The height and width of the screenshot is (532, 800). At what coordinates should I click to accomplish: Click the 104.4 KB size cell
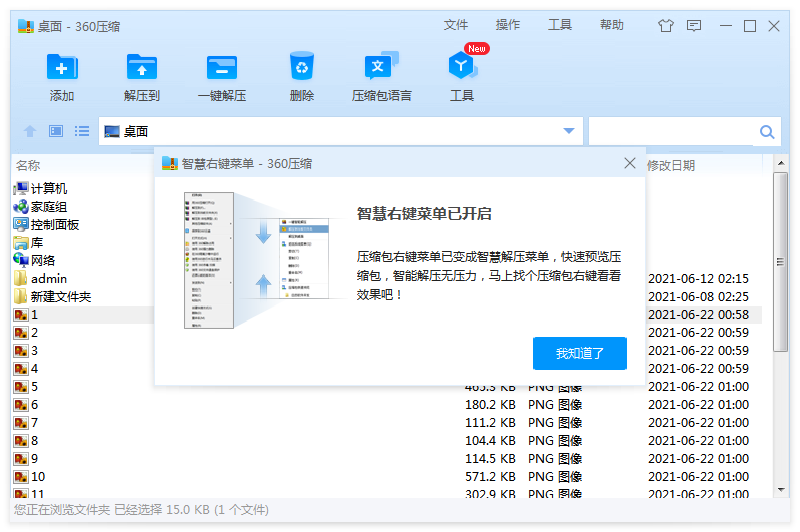pos(490,441)
